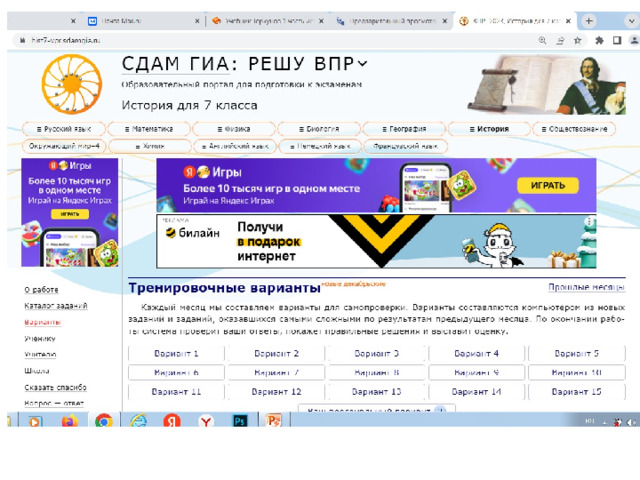The height and width of the screenshot is (480, 640).
Task: Open training Вариант 12
Action: [x=276, y=391]
